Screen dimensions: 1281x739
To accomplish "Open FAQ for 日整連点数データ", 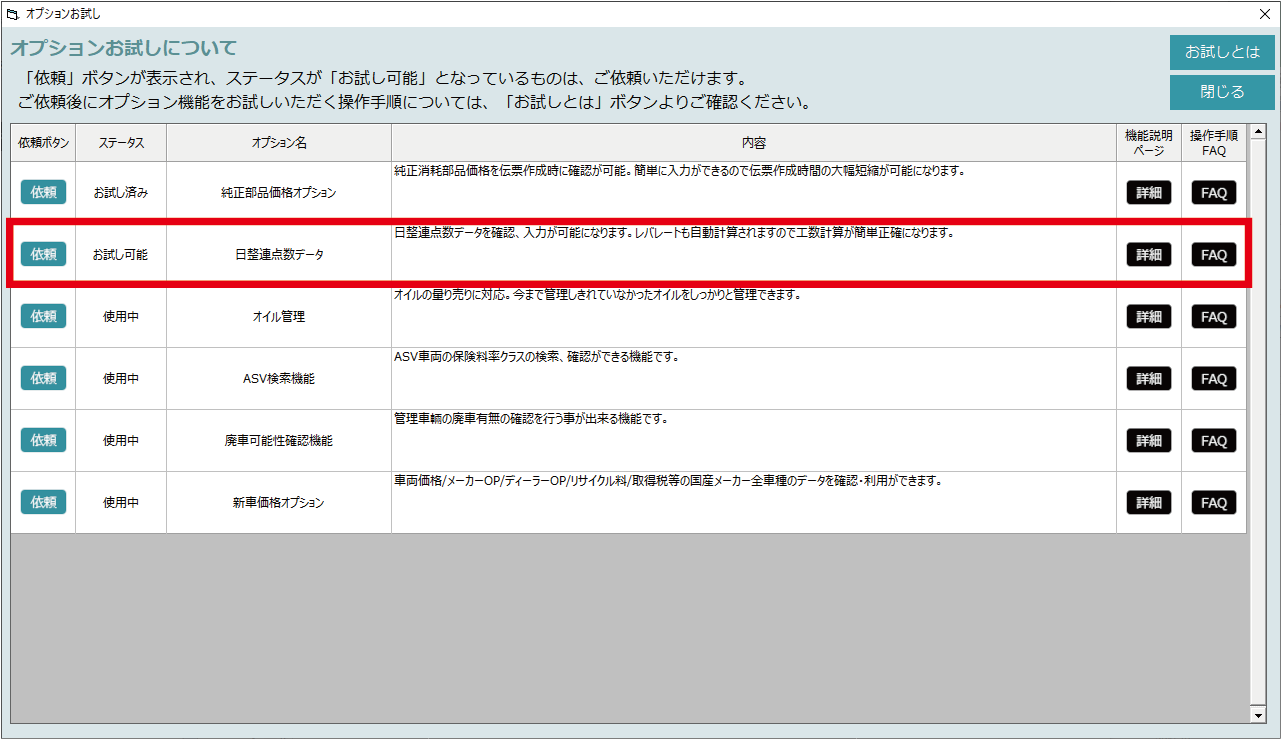I will pyautogui.click(x=1214, y=255).
